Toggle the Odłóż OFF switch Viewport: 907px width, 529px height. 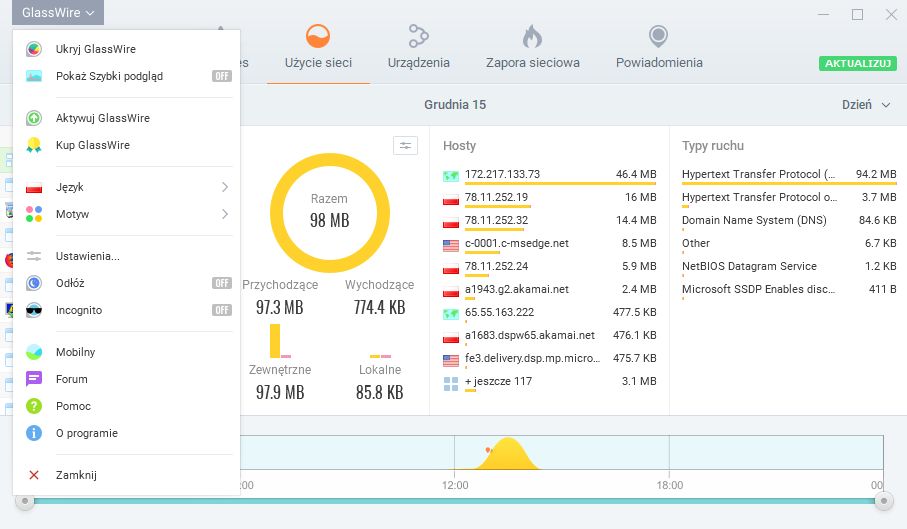(222, 283)
